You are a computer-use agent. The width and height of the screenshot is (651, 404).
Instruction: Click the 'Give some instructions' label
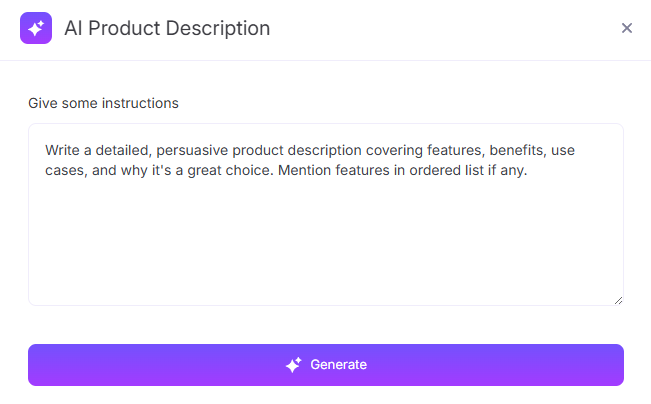103,103
